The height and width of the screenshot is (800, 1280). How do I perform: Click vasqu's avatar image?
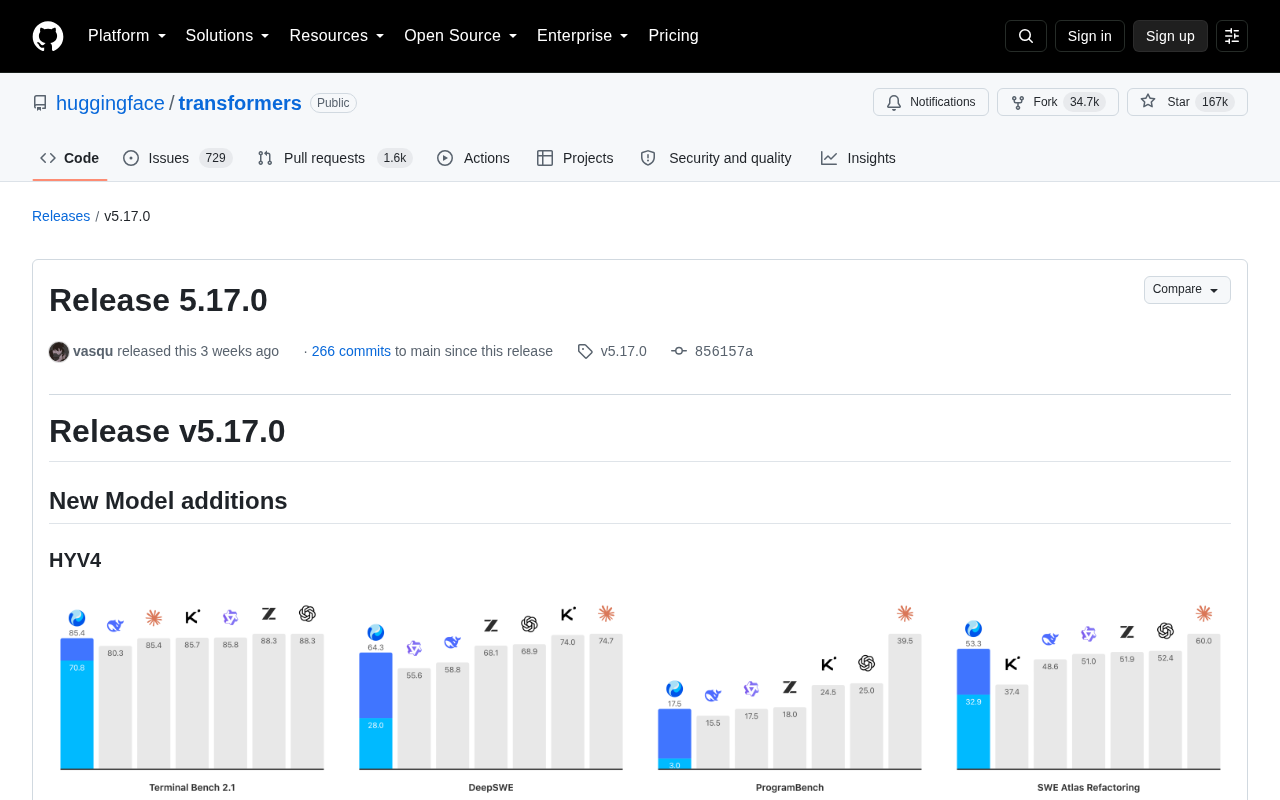tap(59, 351)
